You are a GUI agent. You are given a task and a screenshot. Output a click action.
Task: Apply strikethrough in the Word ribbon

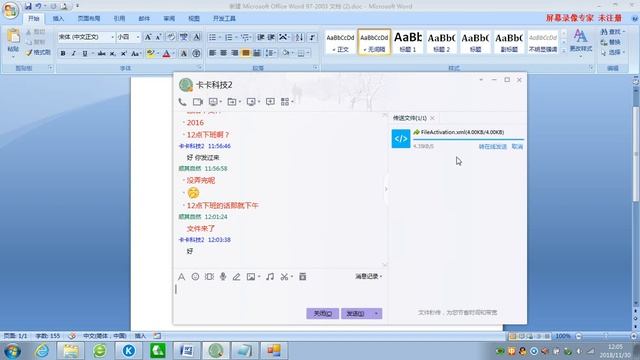[102, 53]
